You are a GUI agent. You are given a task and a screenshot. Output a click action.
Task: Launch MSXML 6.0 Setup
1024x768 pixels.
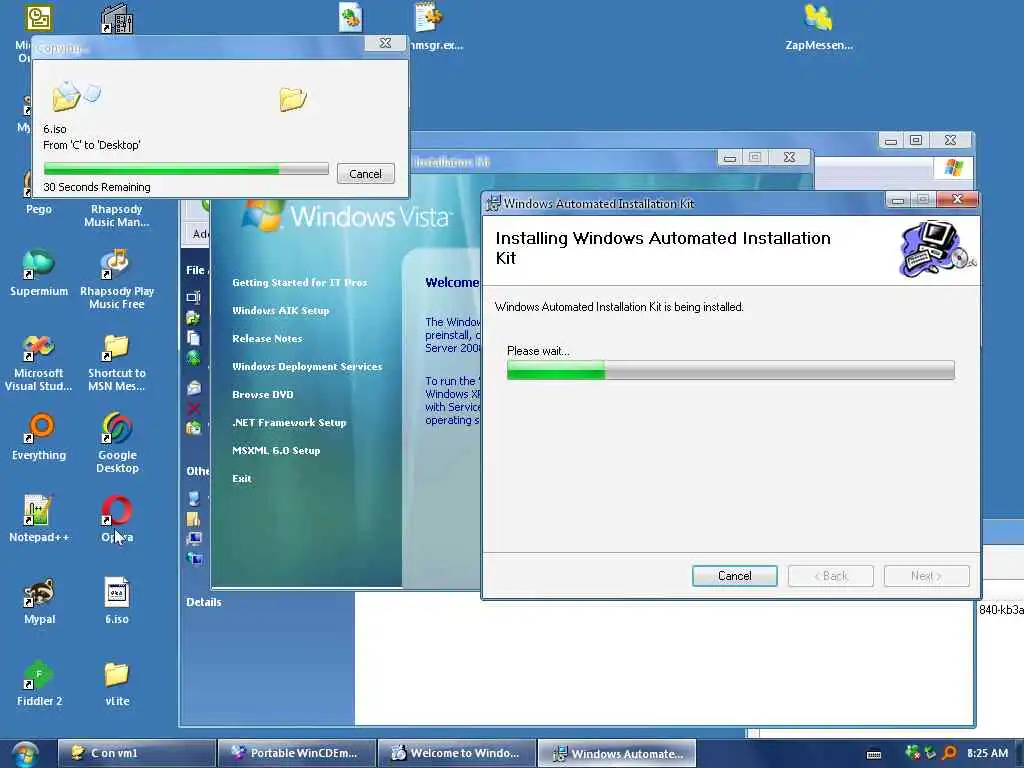(276, 451)
